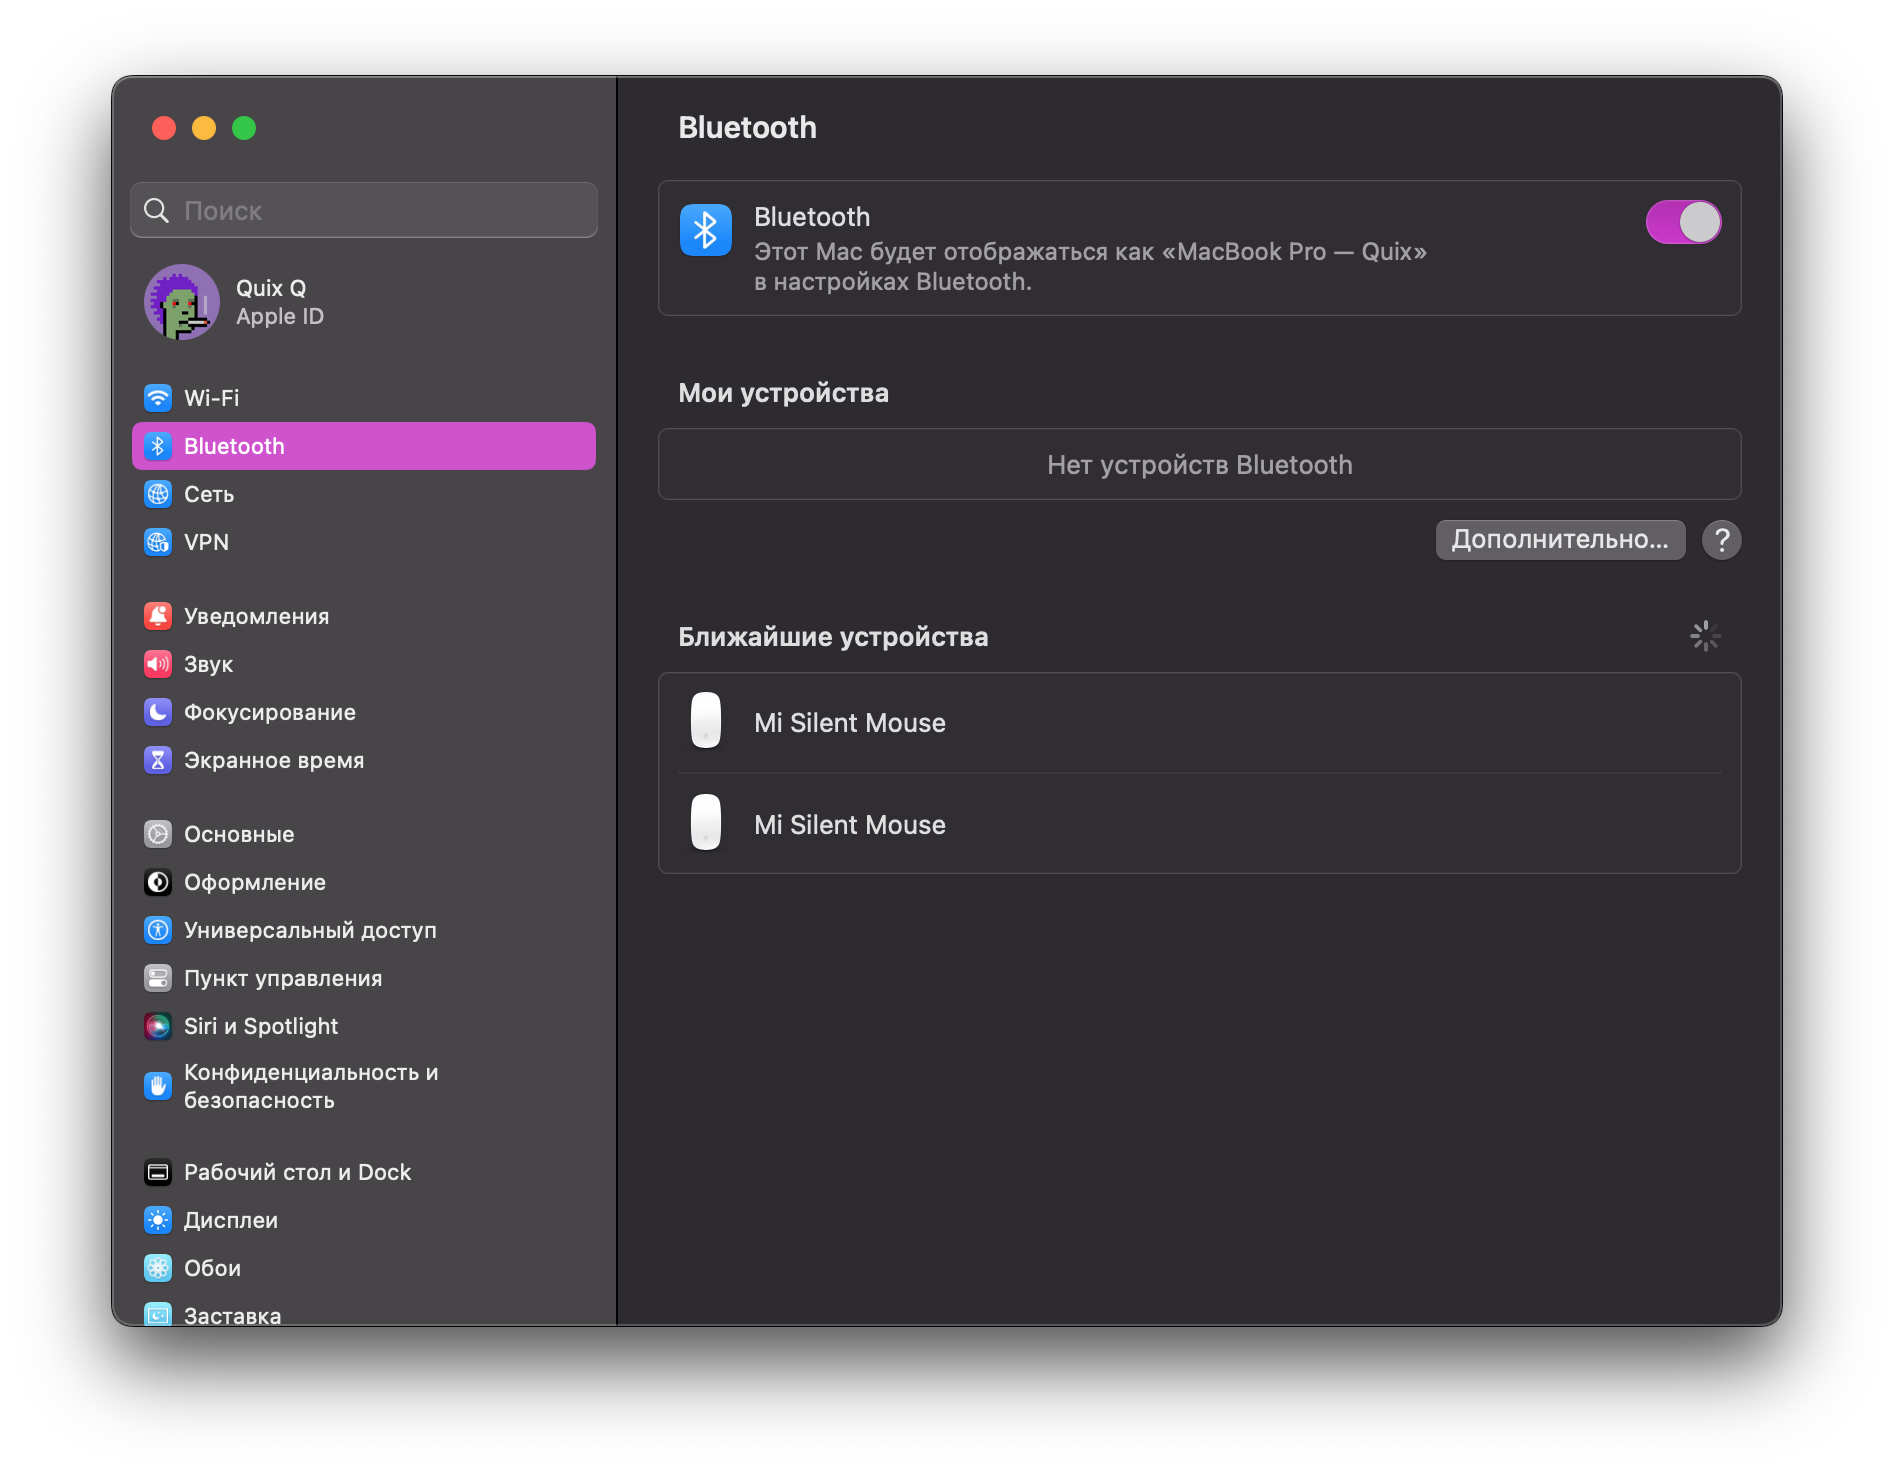Viewport: 1894px width, 1474px height.
Task: Open Notifications via its bell icon
Action: click(158, 616)
